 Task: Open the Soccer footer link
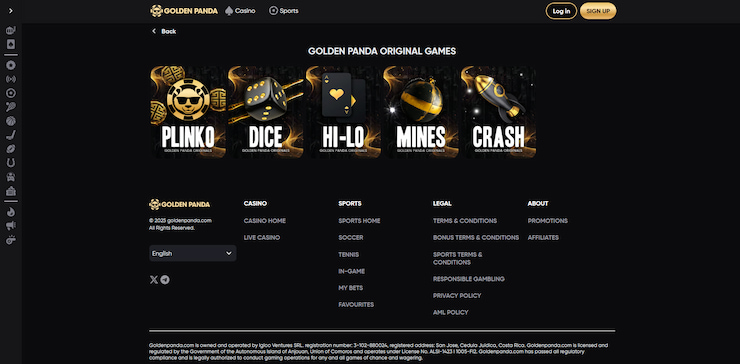[351, 237]
